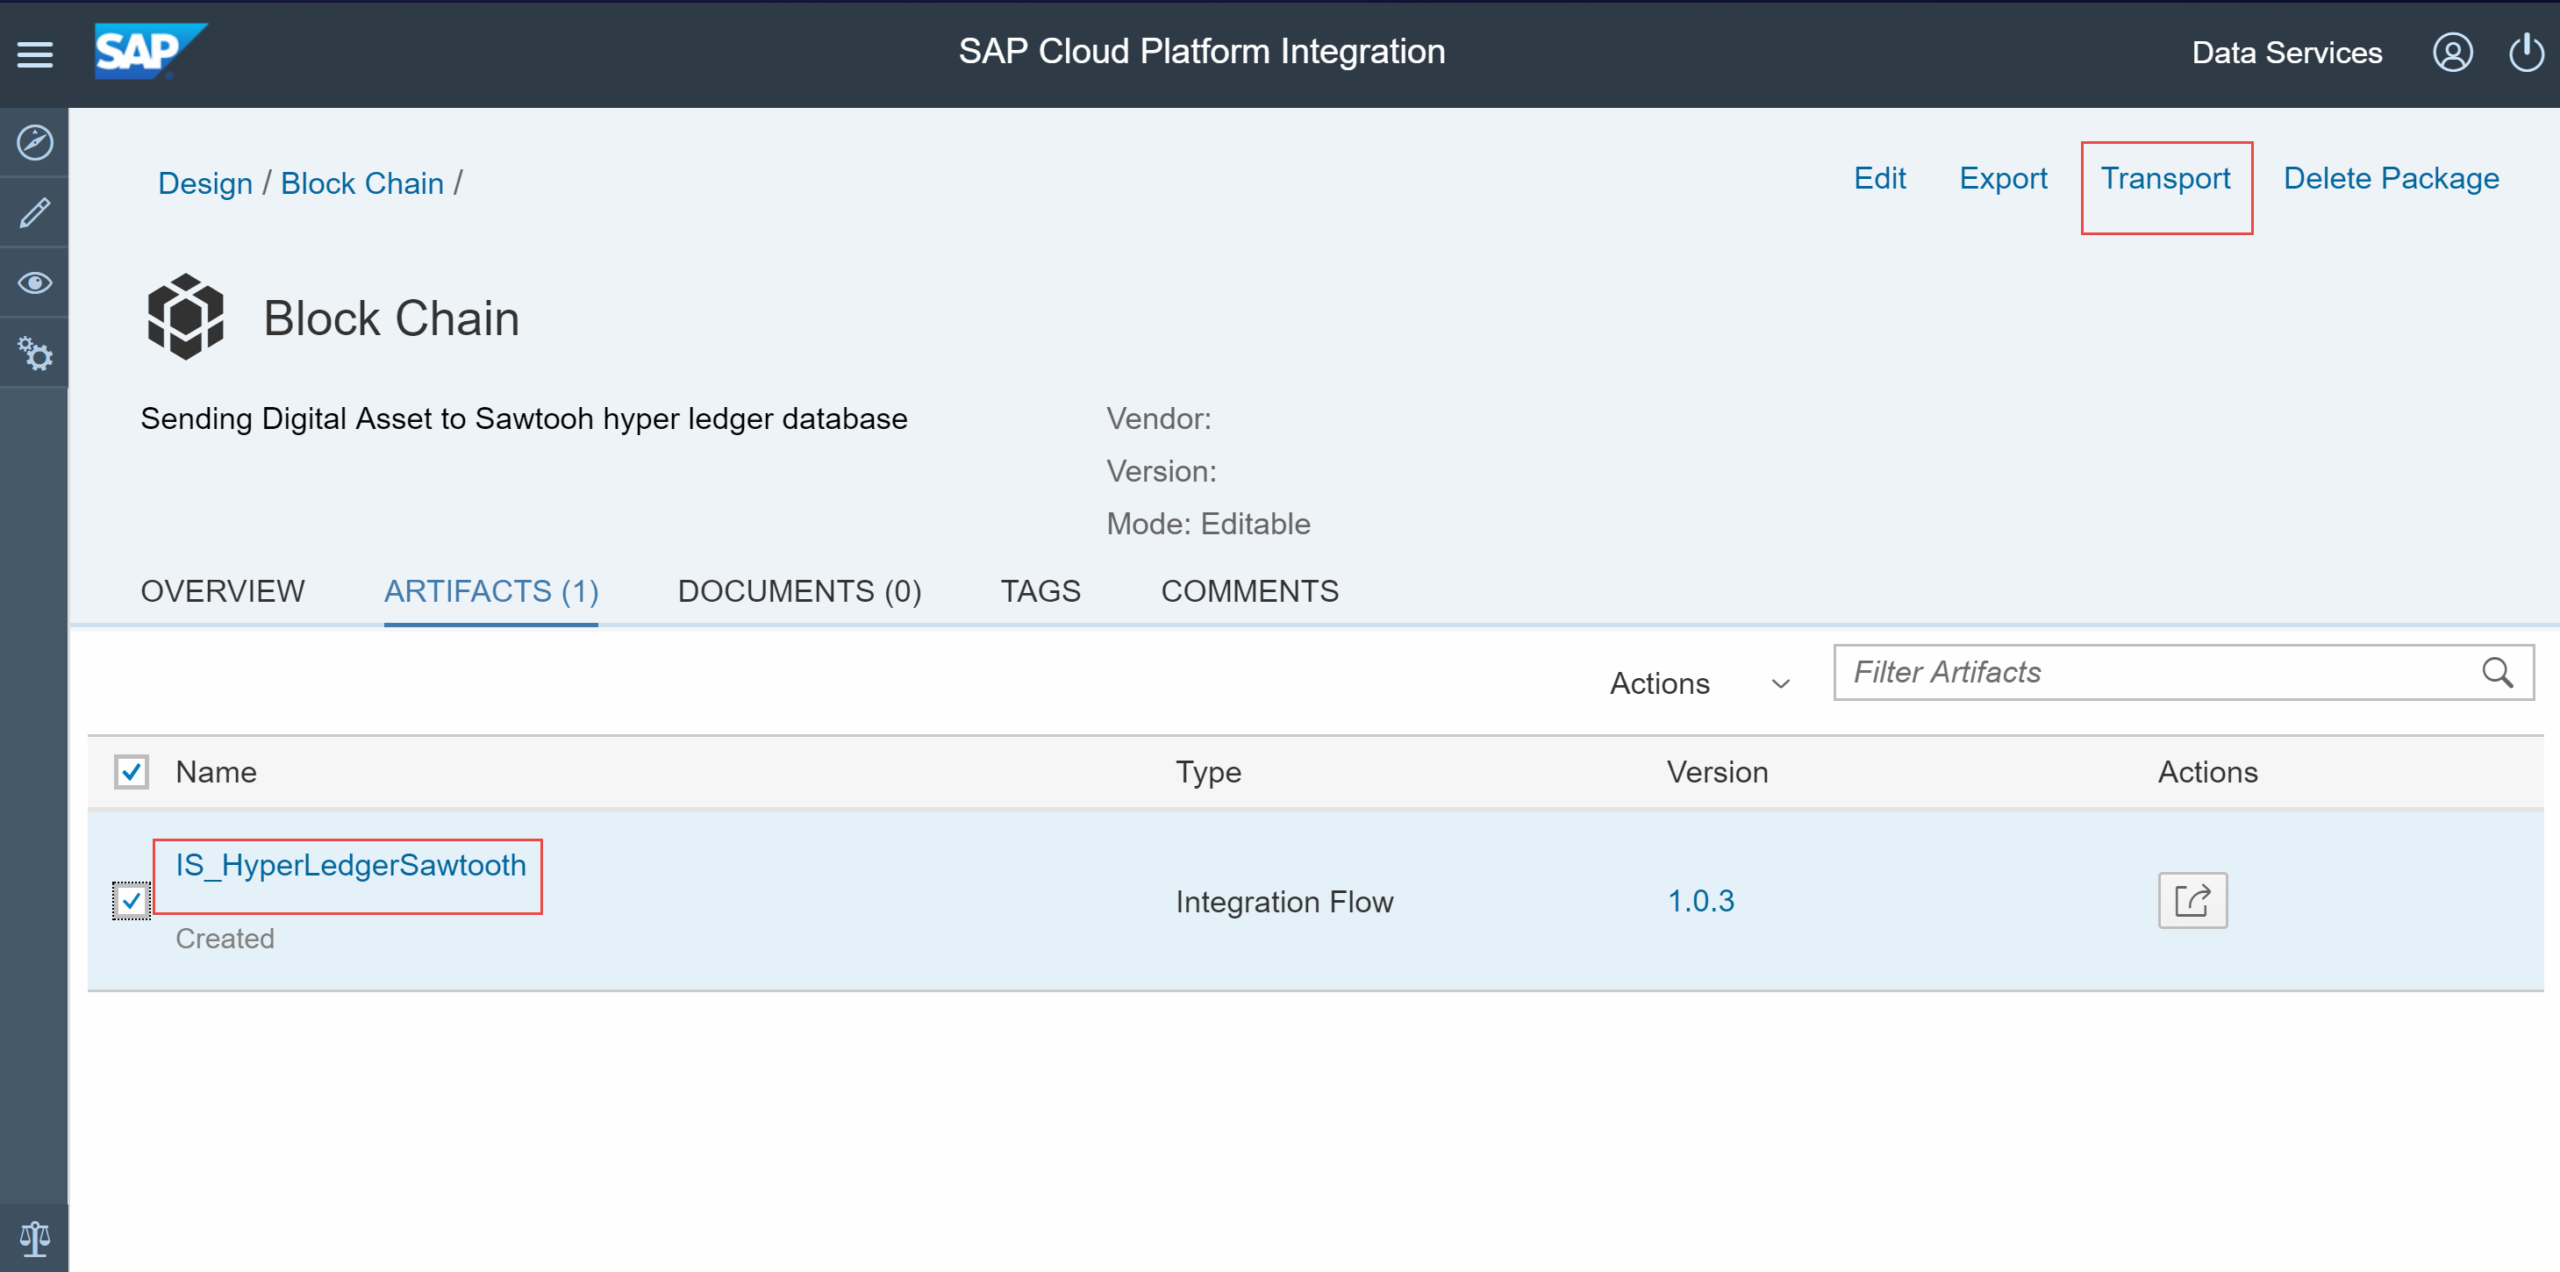Image resolution: width=2560 pixels, height=1272 pixels.
Task: Open the user profile icon
Action: [x=2452, y=52]
